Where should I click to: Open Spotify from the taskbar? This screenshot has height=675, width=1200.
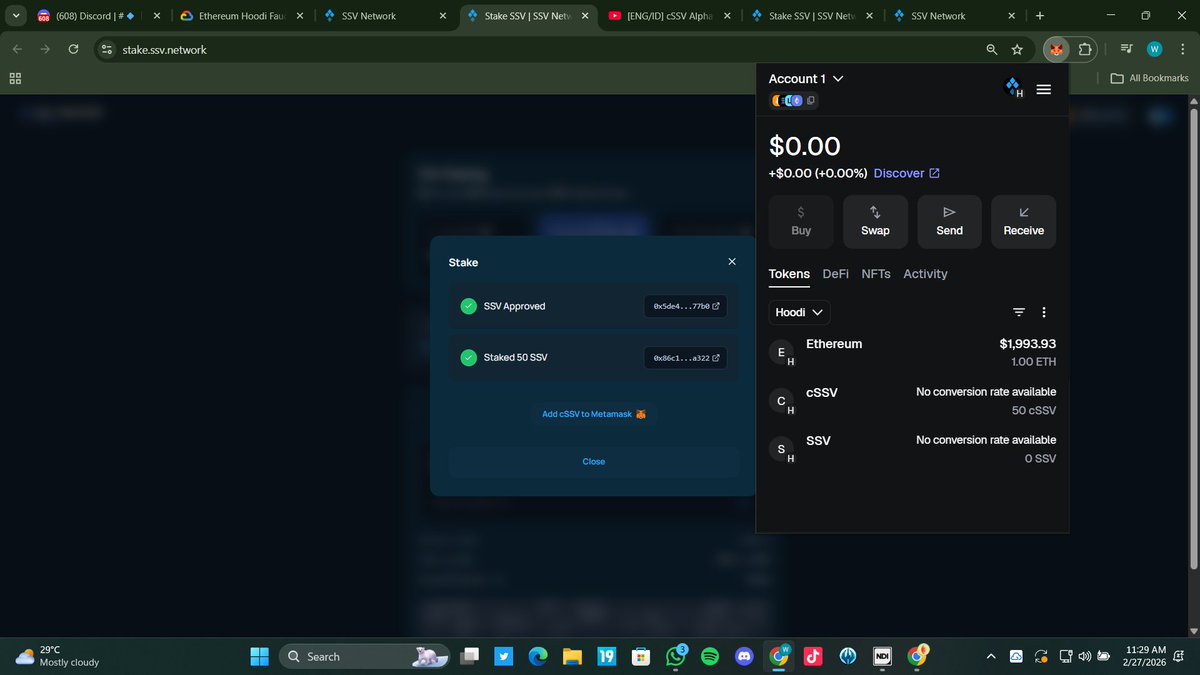coord(710,656)
